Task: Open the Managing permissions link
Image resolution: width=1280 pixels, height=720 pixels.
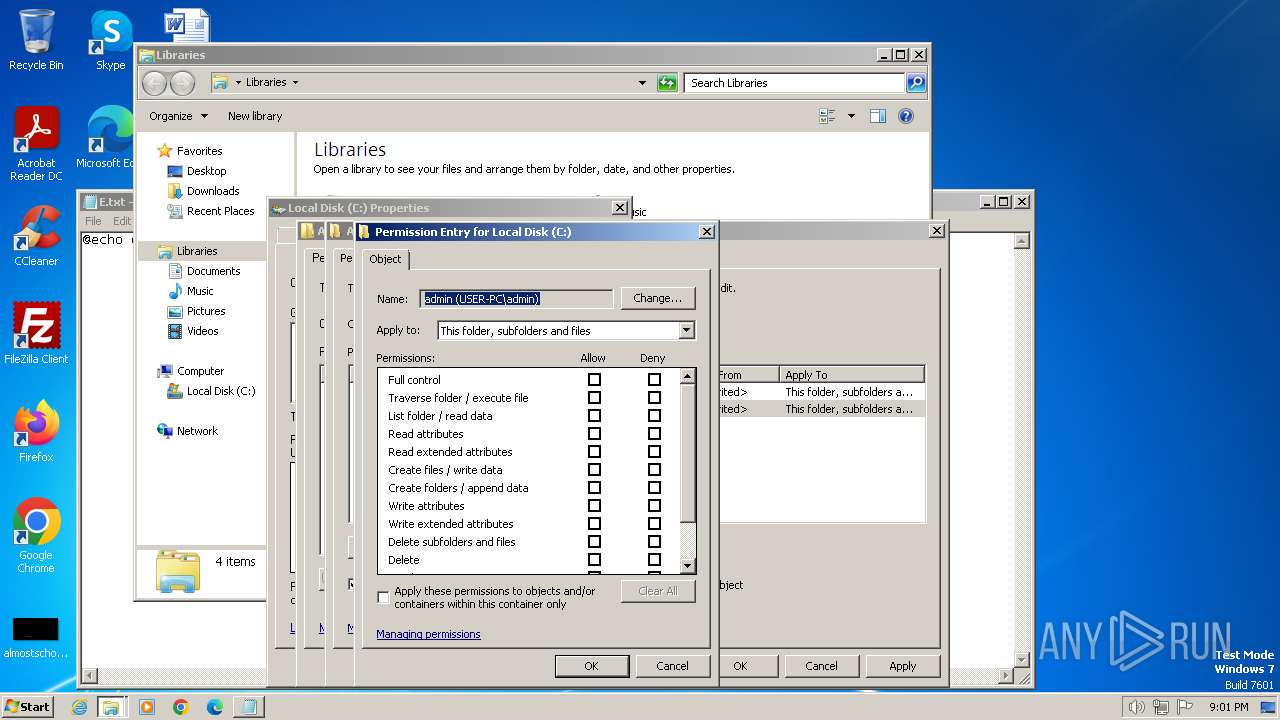Action: pos(428,634)
